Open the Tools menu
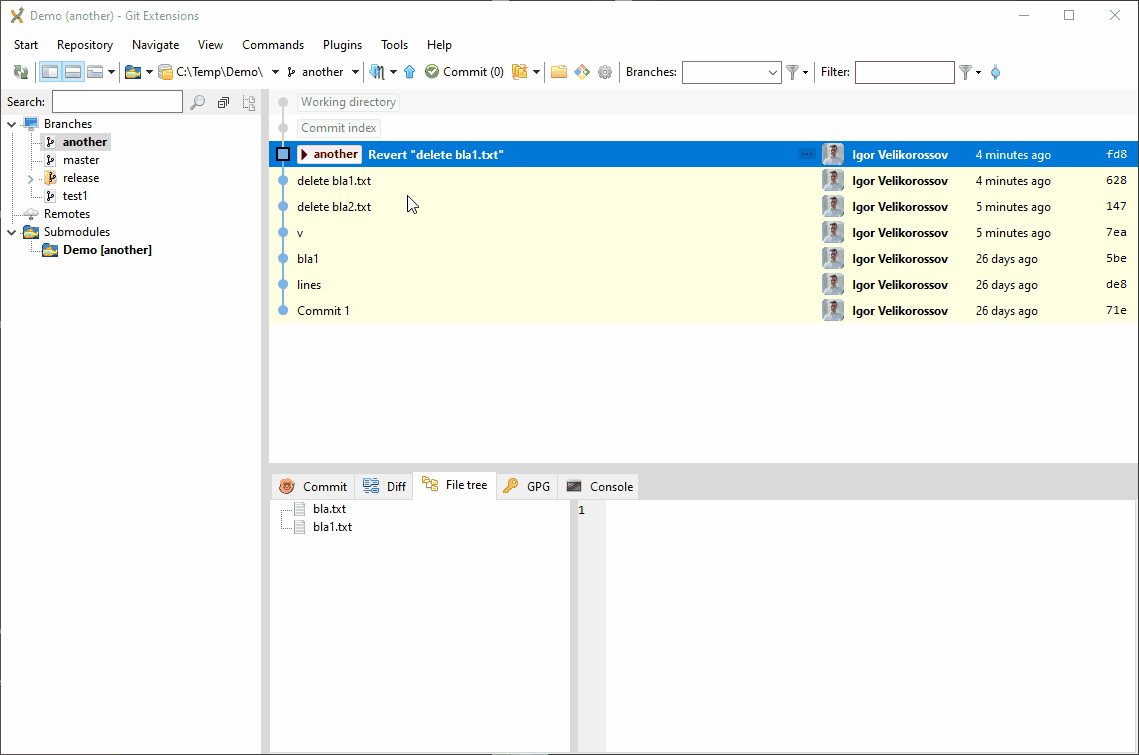This screenshot has width=1139, height=755. click(x=394, y=45)
